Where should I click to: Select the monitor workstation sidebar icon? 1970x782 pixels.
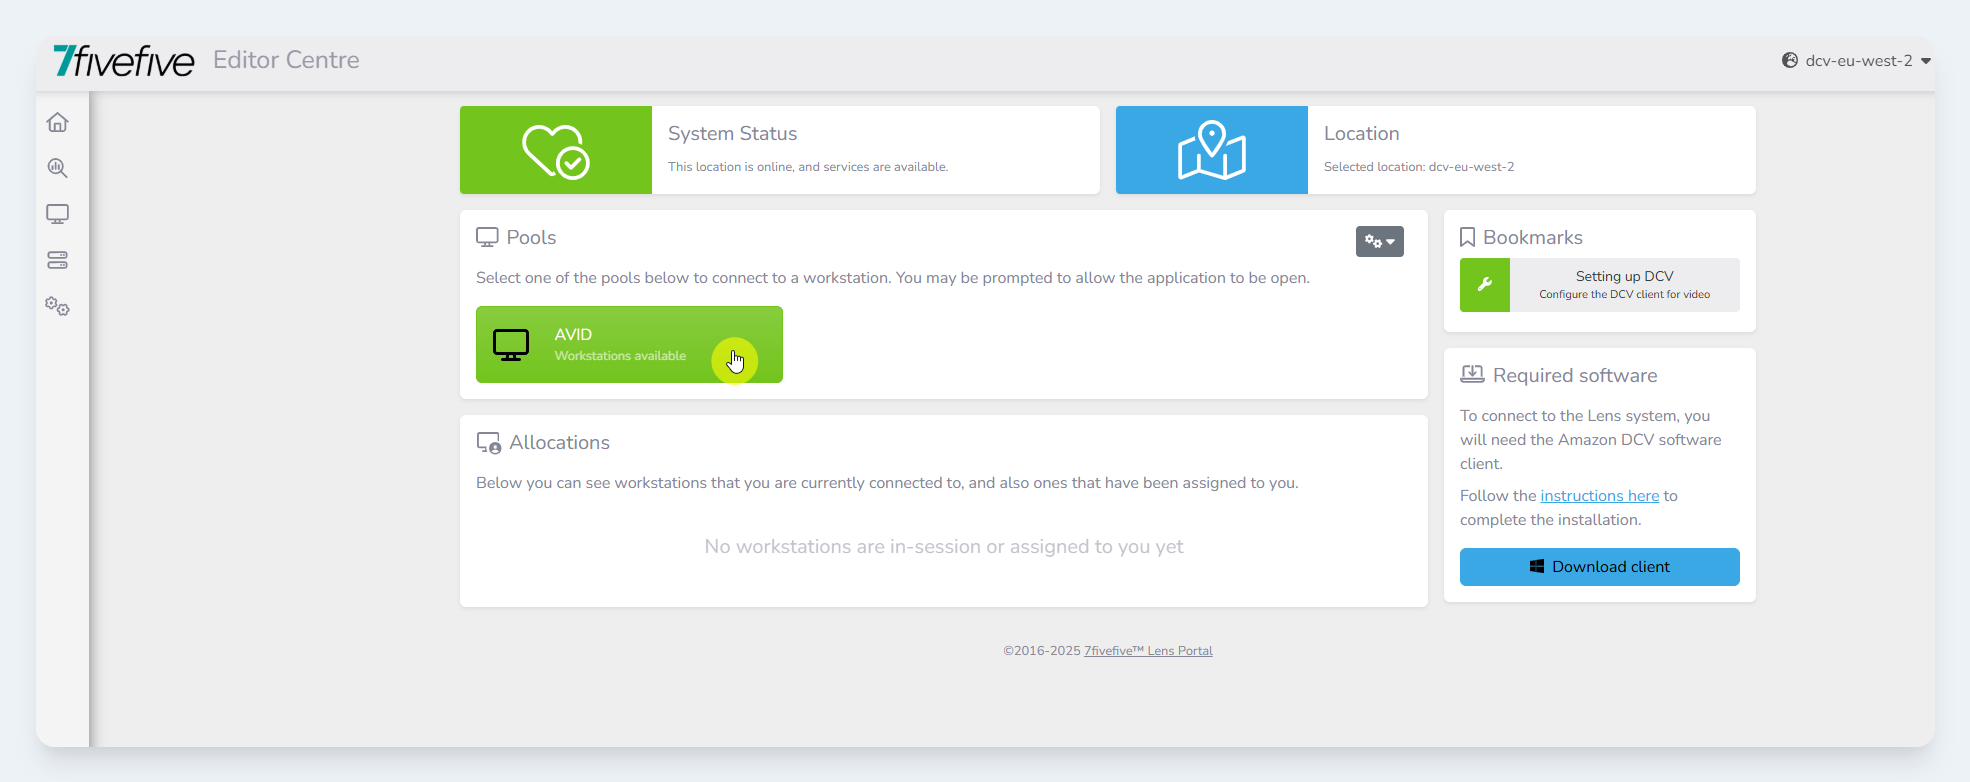click(x=58, y=214)
